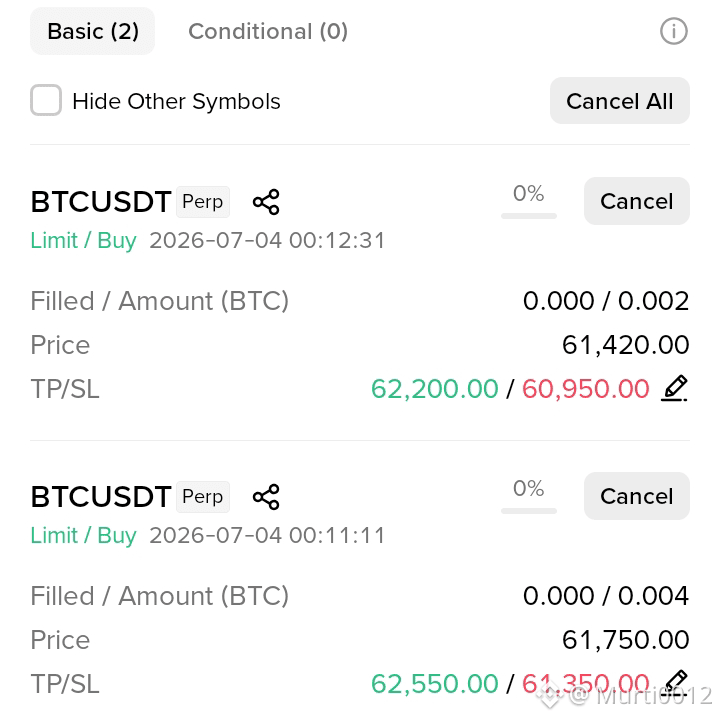Open the info icon at top right
The image size is (720, 720).
coord(674,31)
